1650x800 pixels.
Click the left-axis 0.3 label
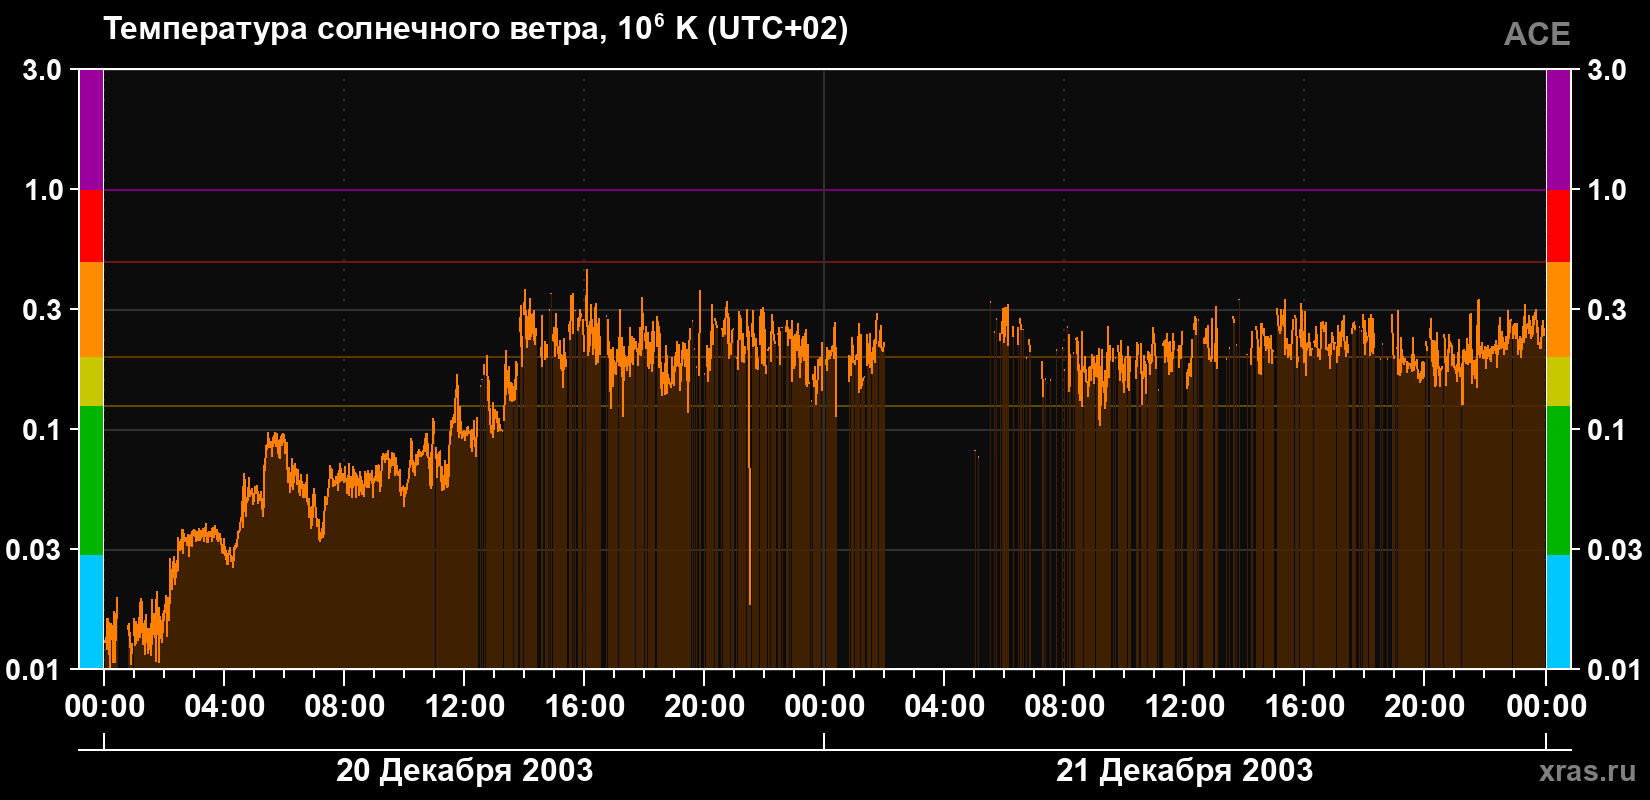click(x=42, y=310)
